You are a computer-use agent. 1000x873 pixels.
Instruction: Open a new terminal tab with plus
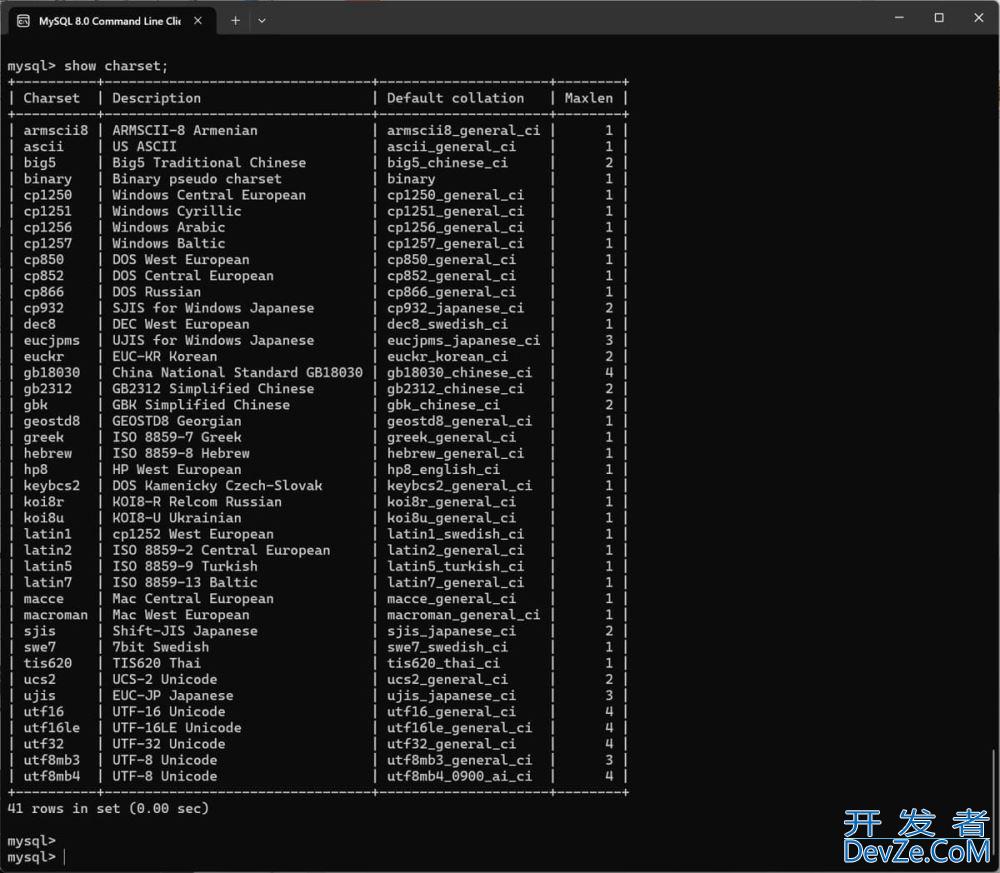click(x=236, y=20)
